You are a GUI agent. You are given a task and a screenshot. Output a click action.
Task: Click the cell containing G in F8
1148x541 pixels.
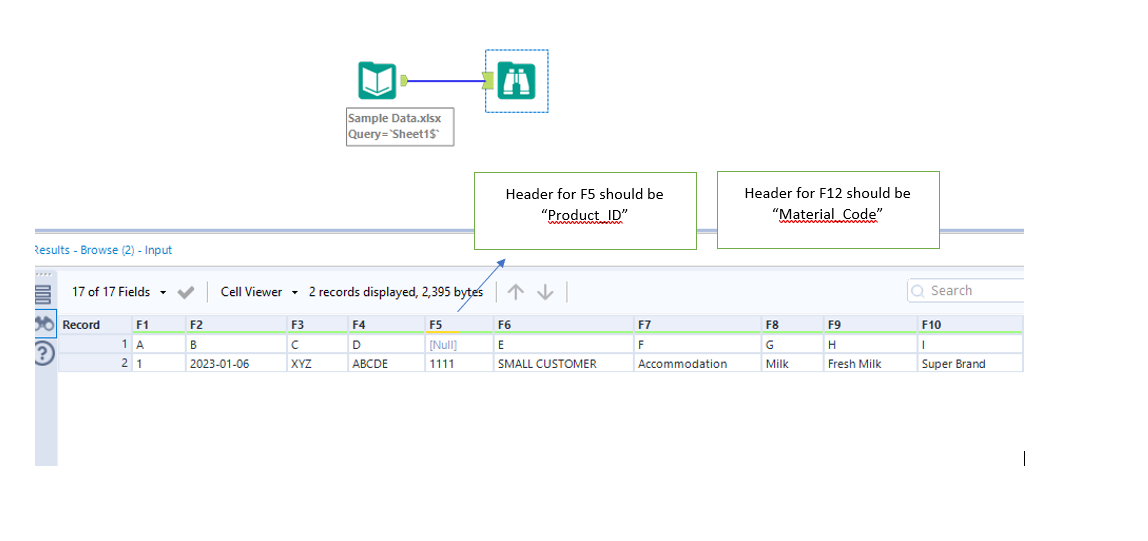[793, 344]
